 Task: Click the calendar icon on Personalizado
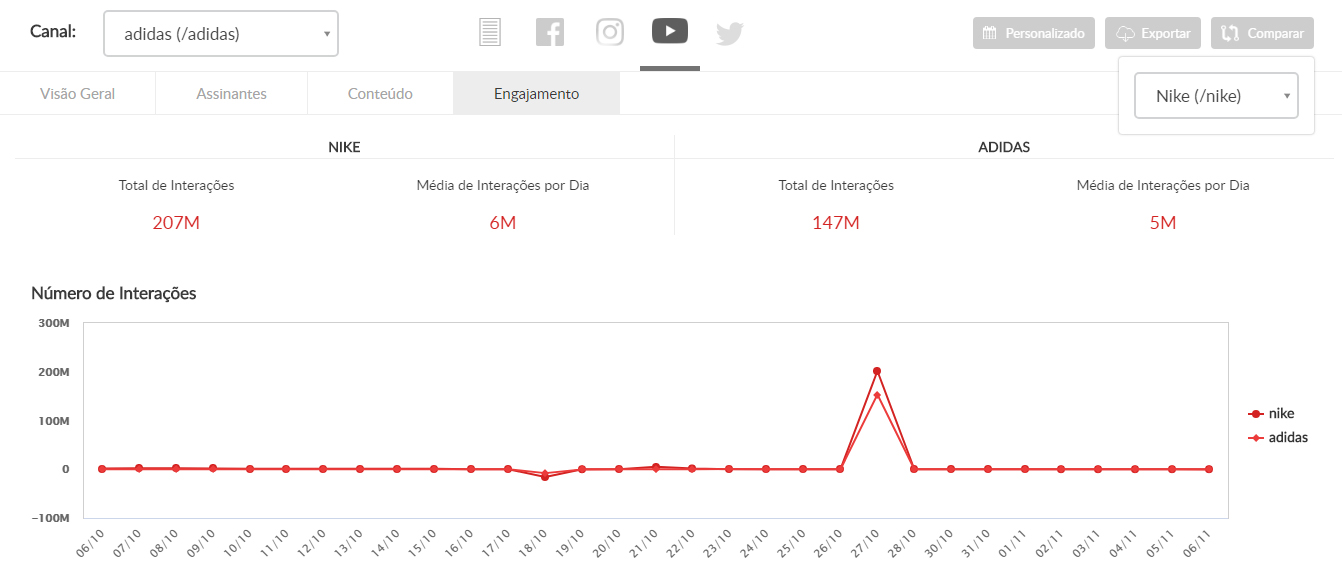tap(989, 33)
